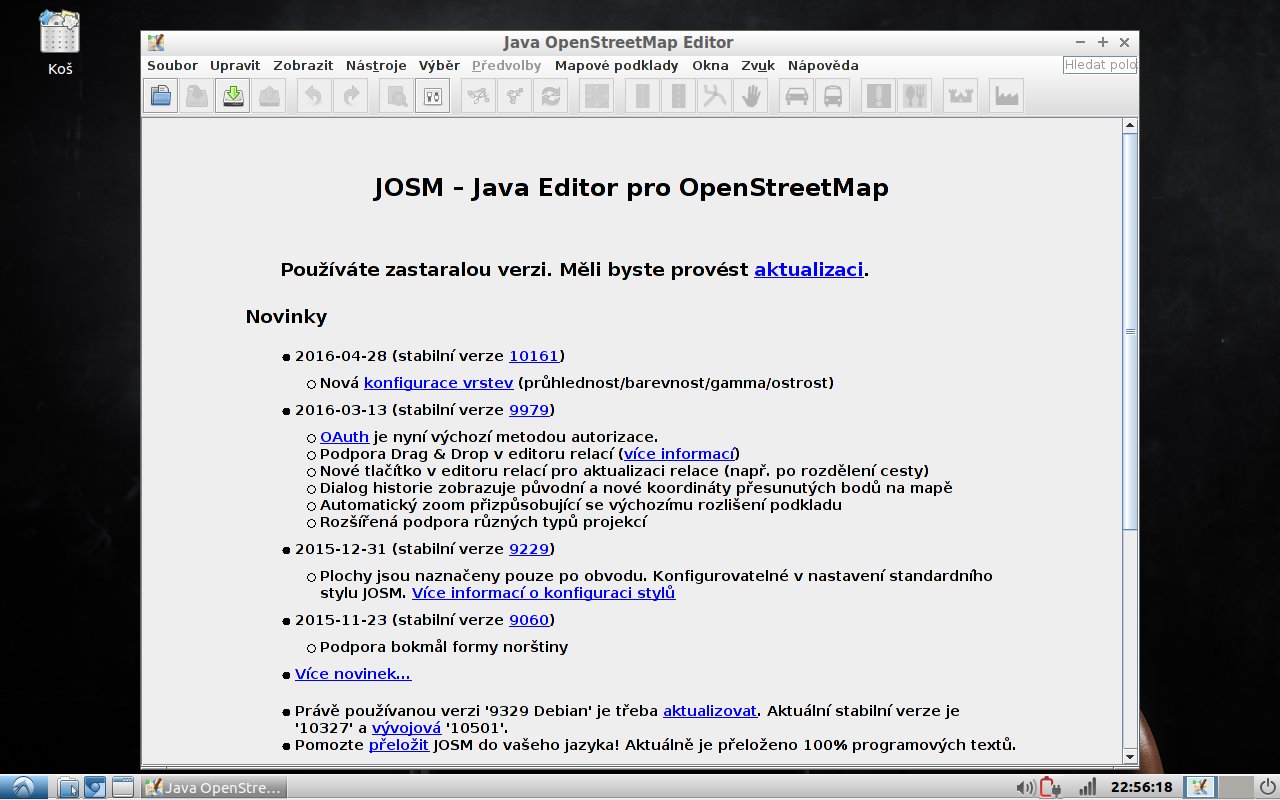Click the 'Novinky' heading text
Viewport: 1280px width, 800px height.
(286, 317)
